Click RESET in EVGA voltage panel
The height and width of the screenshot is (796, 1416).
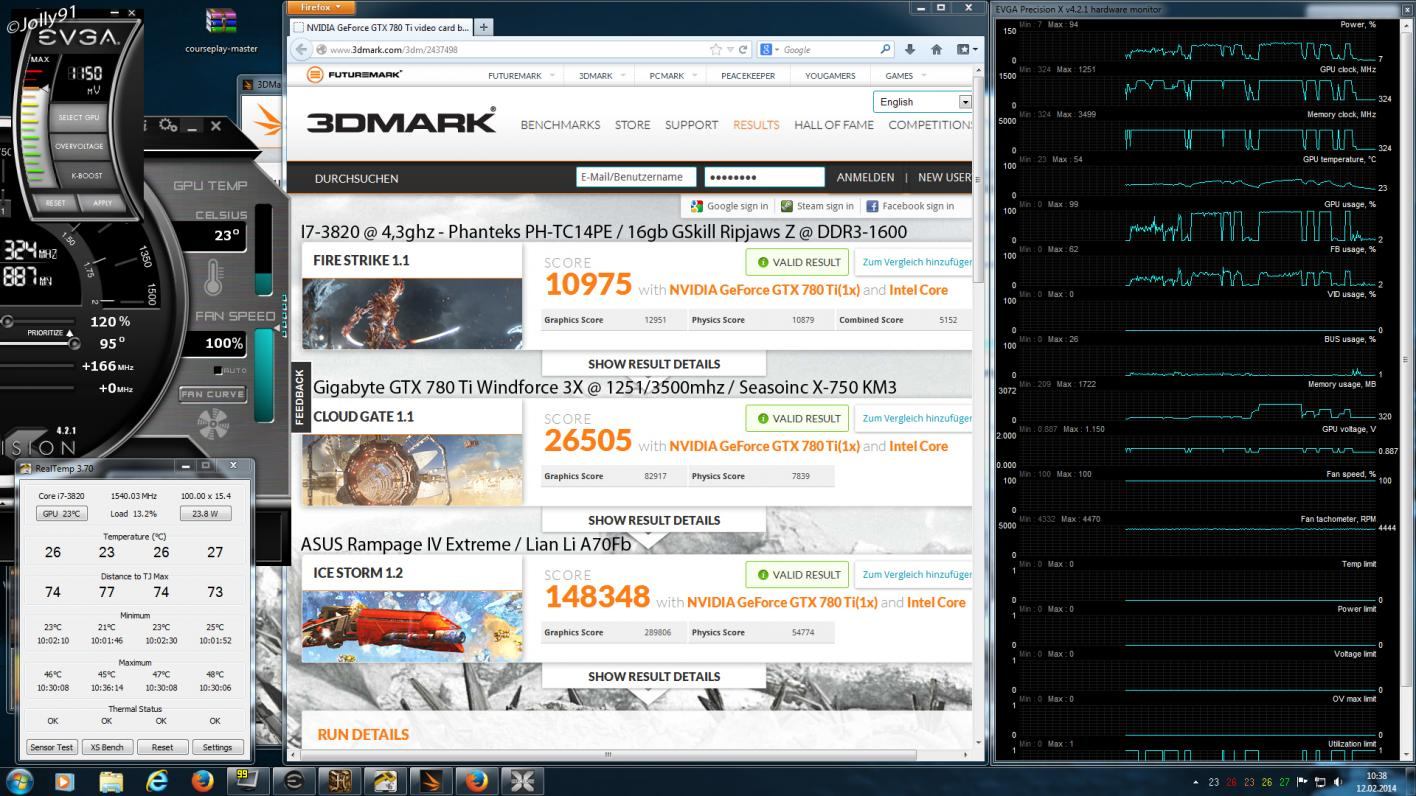coord(56,202)
